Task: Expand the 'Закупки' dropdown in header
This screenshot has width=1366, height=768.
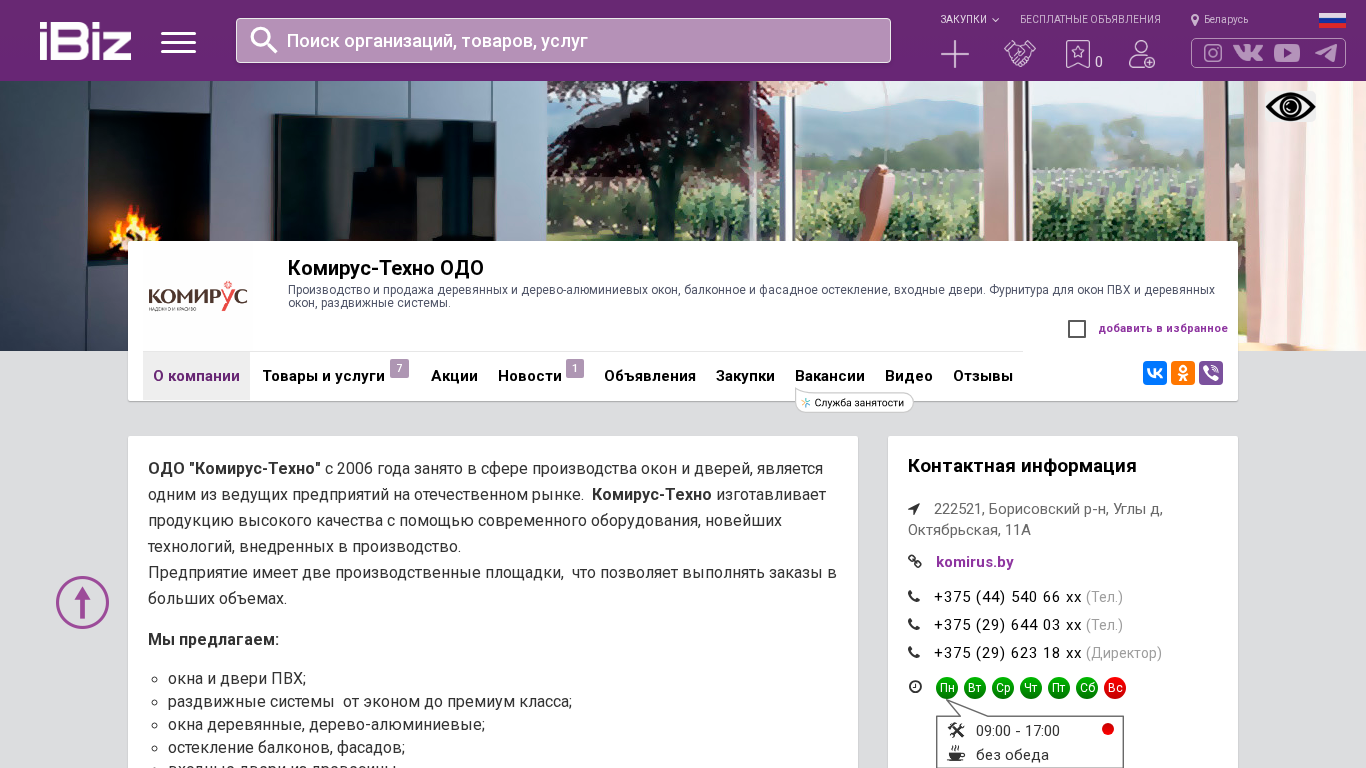Action: pyautogui.click(x=968, y=19)
